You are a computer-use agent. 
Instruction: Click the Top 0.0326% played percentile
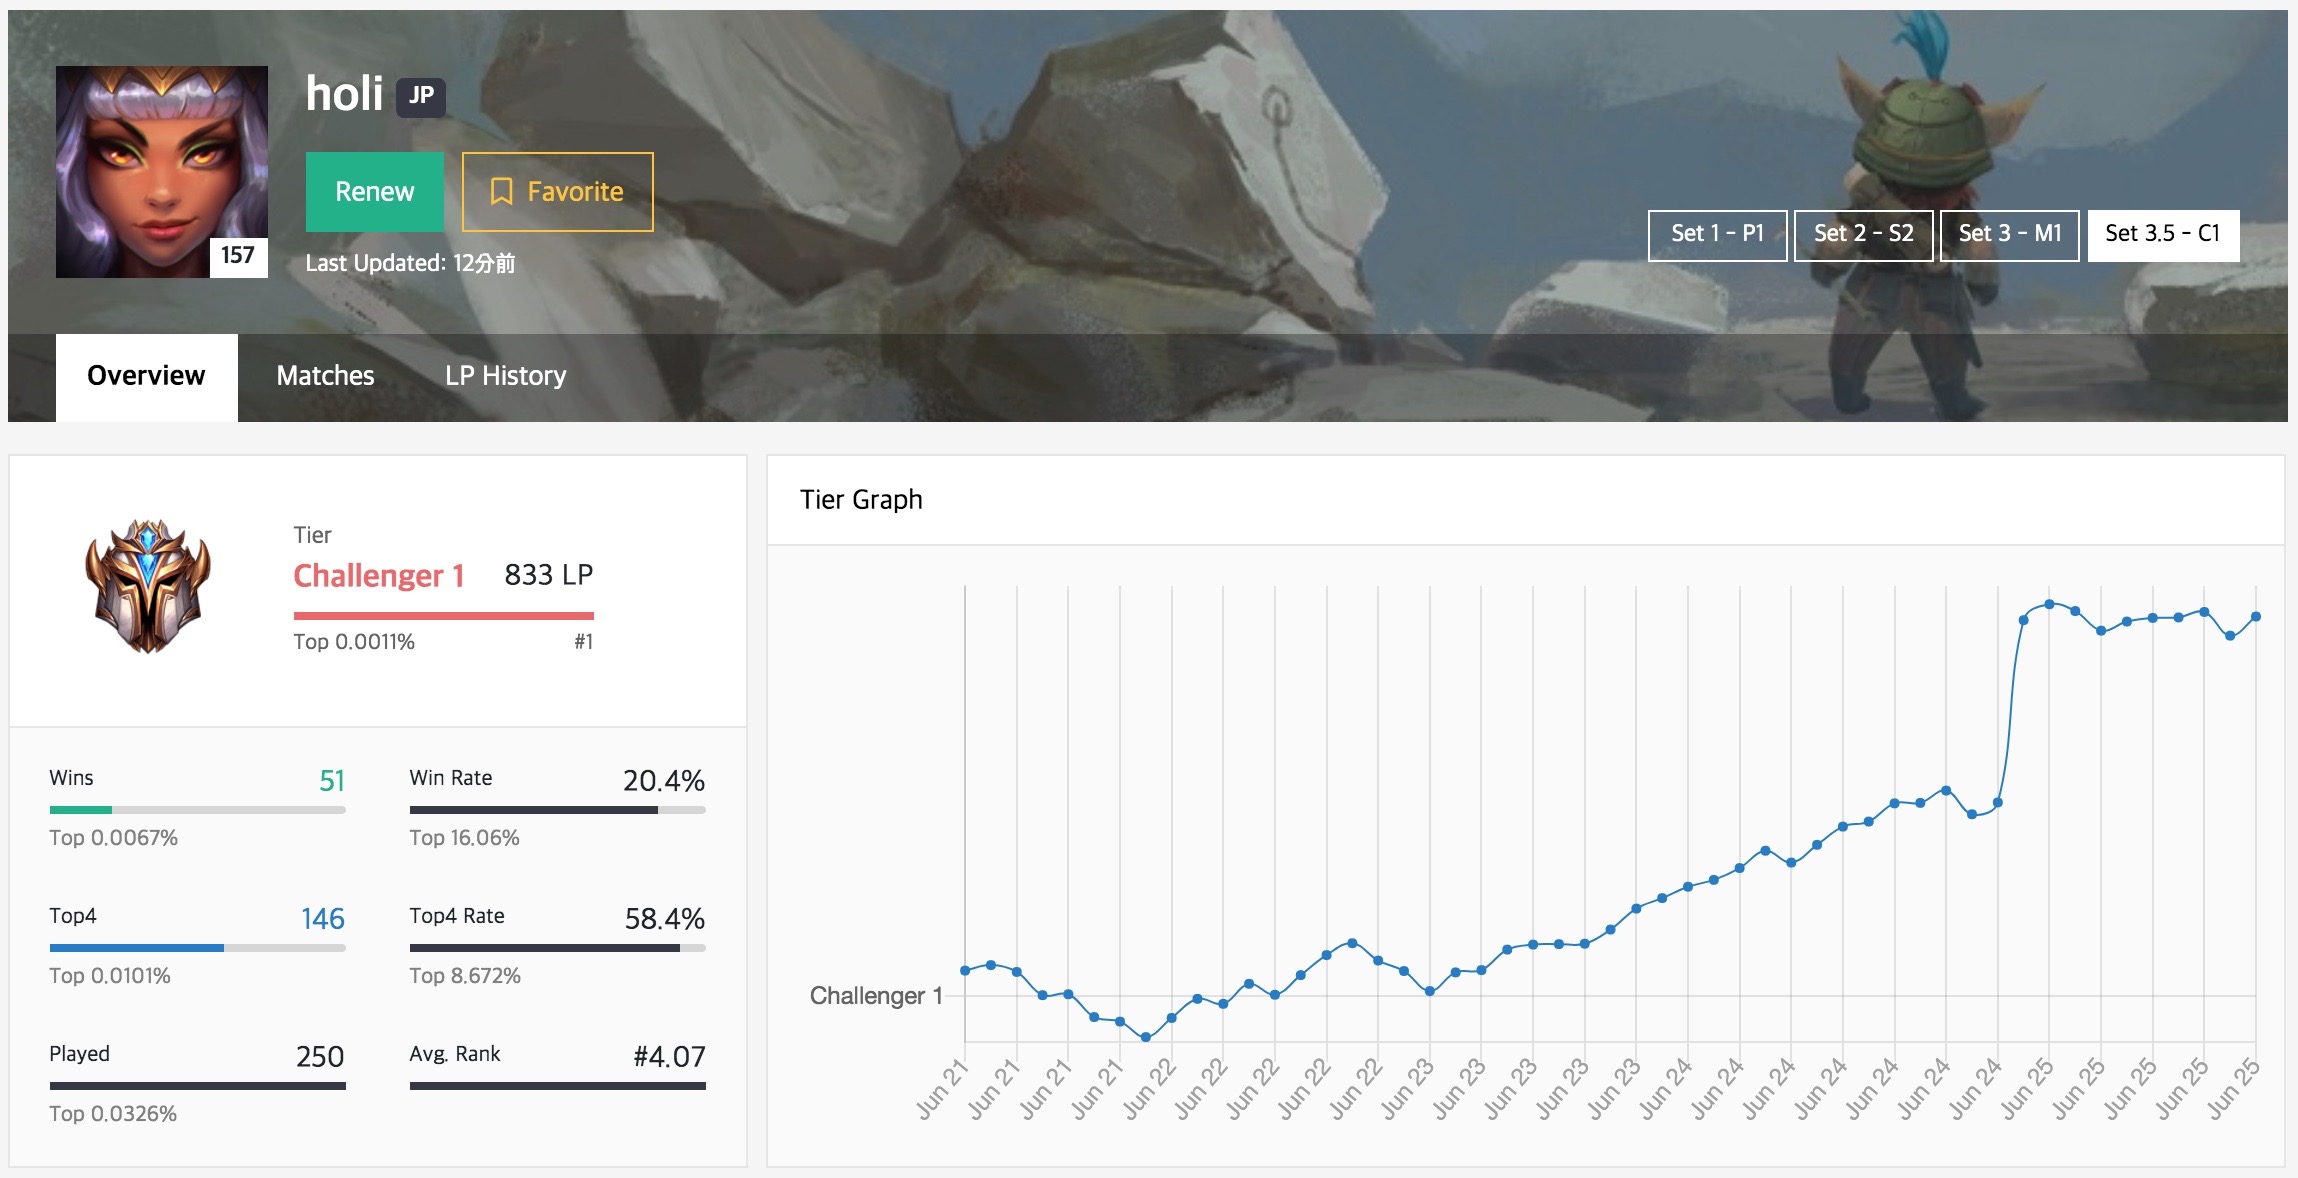click(x=113, y=1114)
